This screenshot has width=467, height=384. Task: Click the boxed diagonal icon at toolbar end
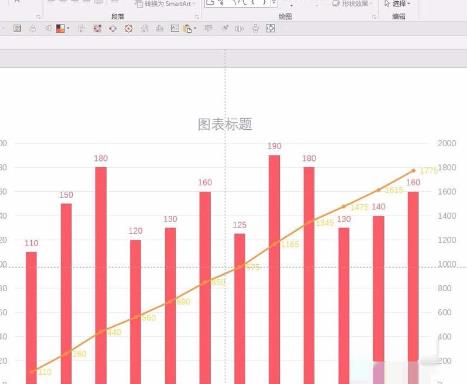point(270,29)
